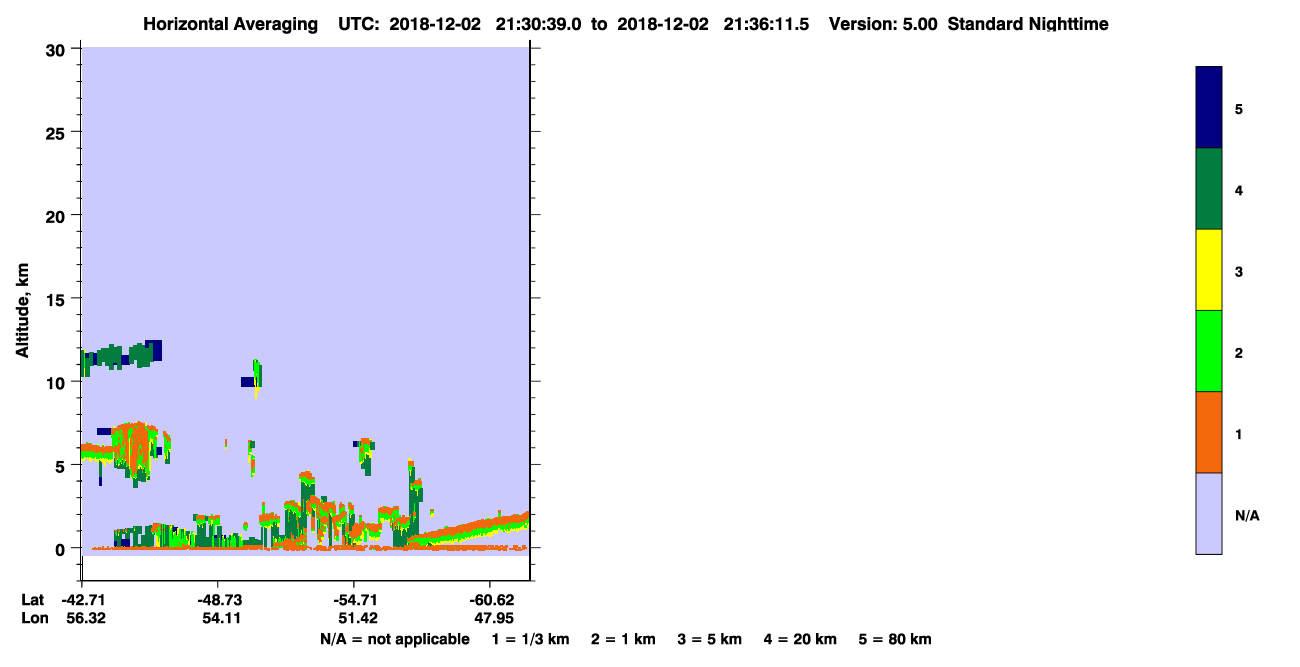Click the 'Lat' row label
Screen dimensions: 1300x667
click(32, 600)
